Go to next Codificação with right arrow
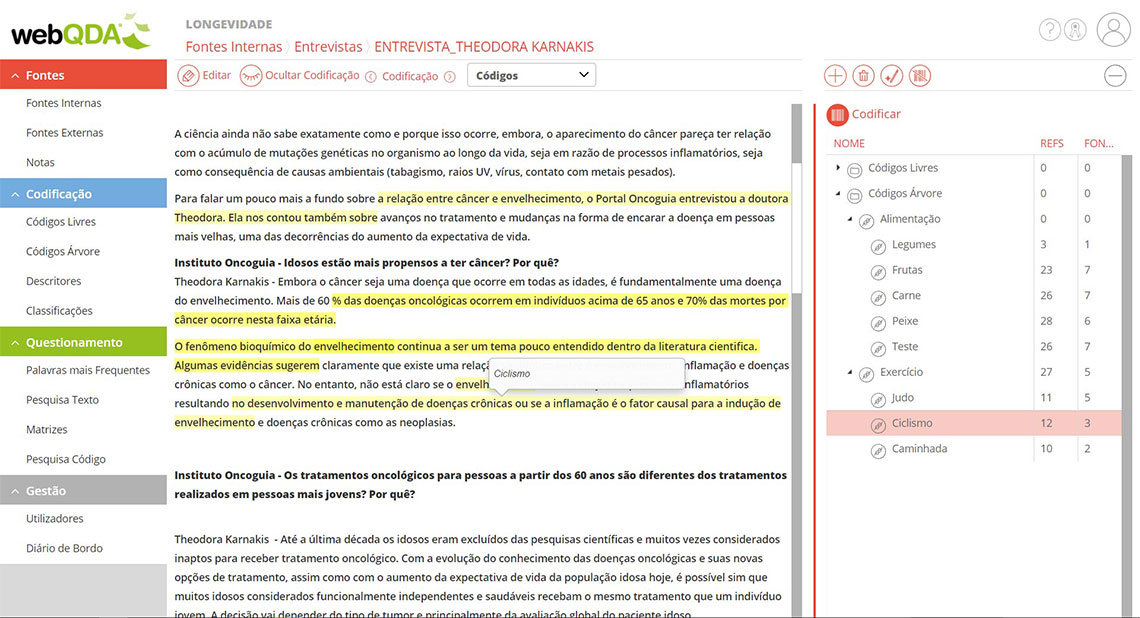The height and width of the screenshot is (618, 1140). pos(450,76)
